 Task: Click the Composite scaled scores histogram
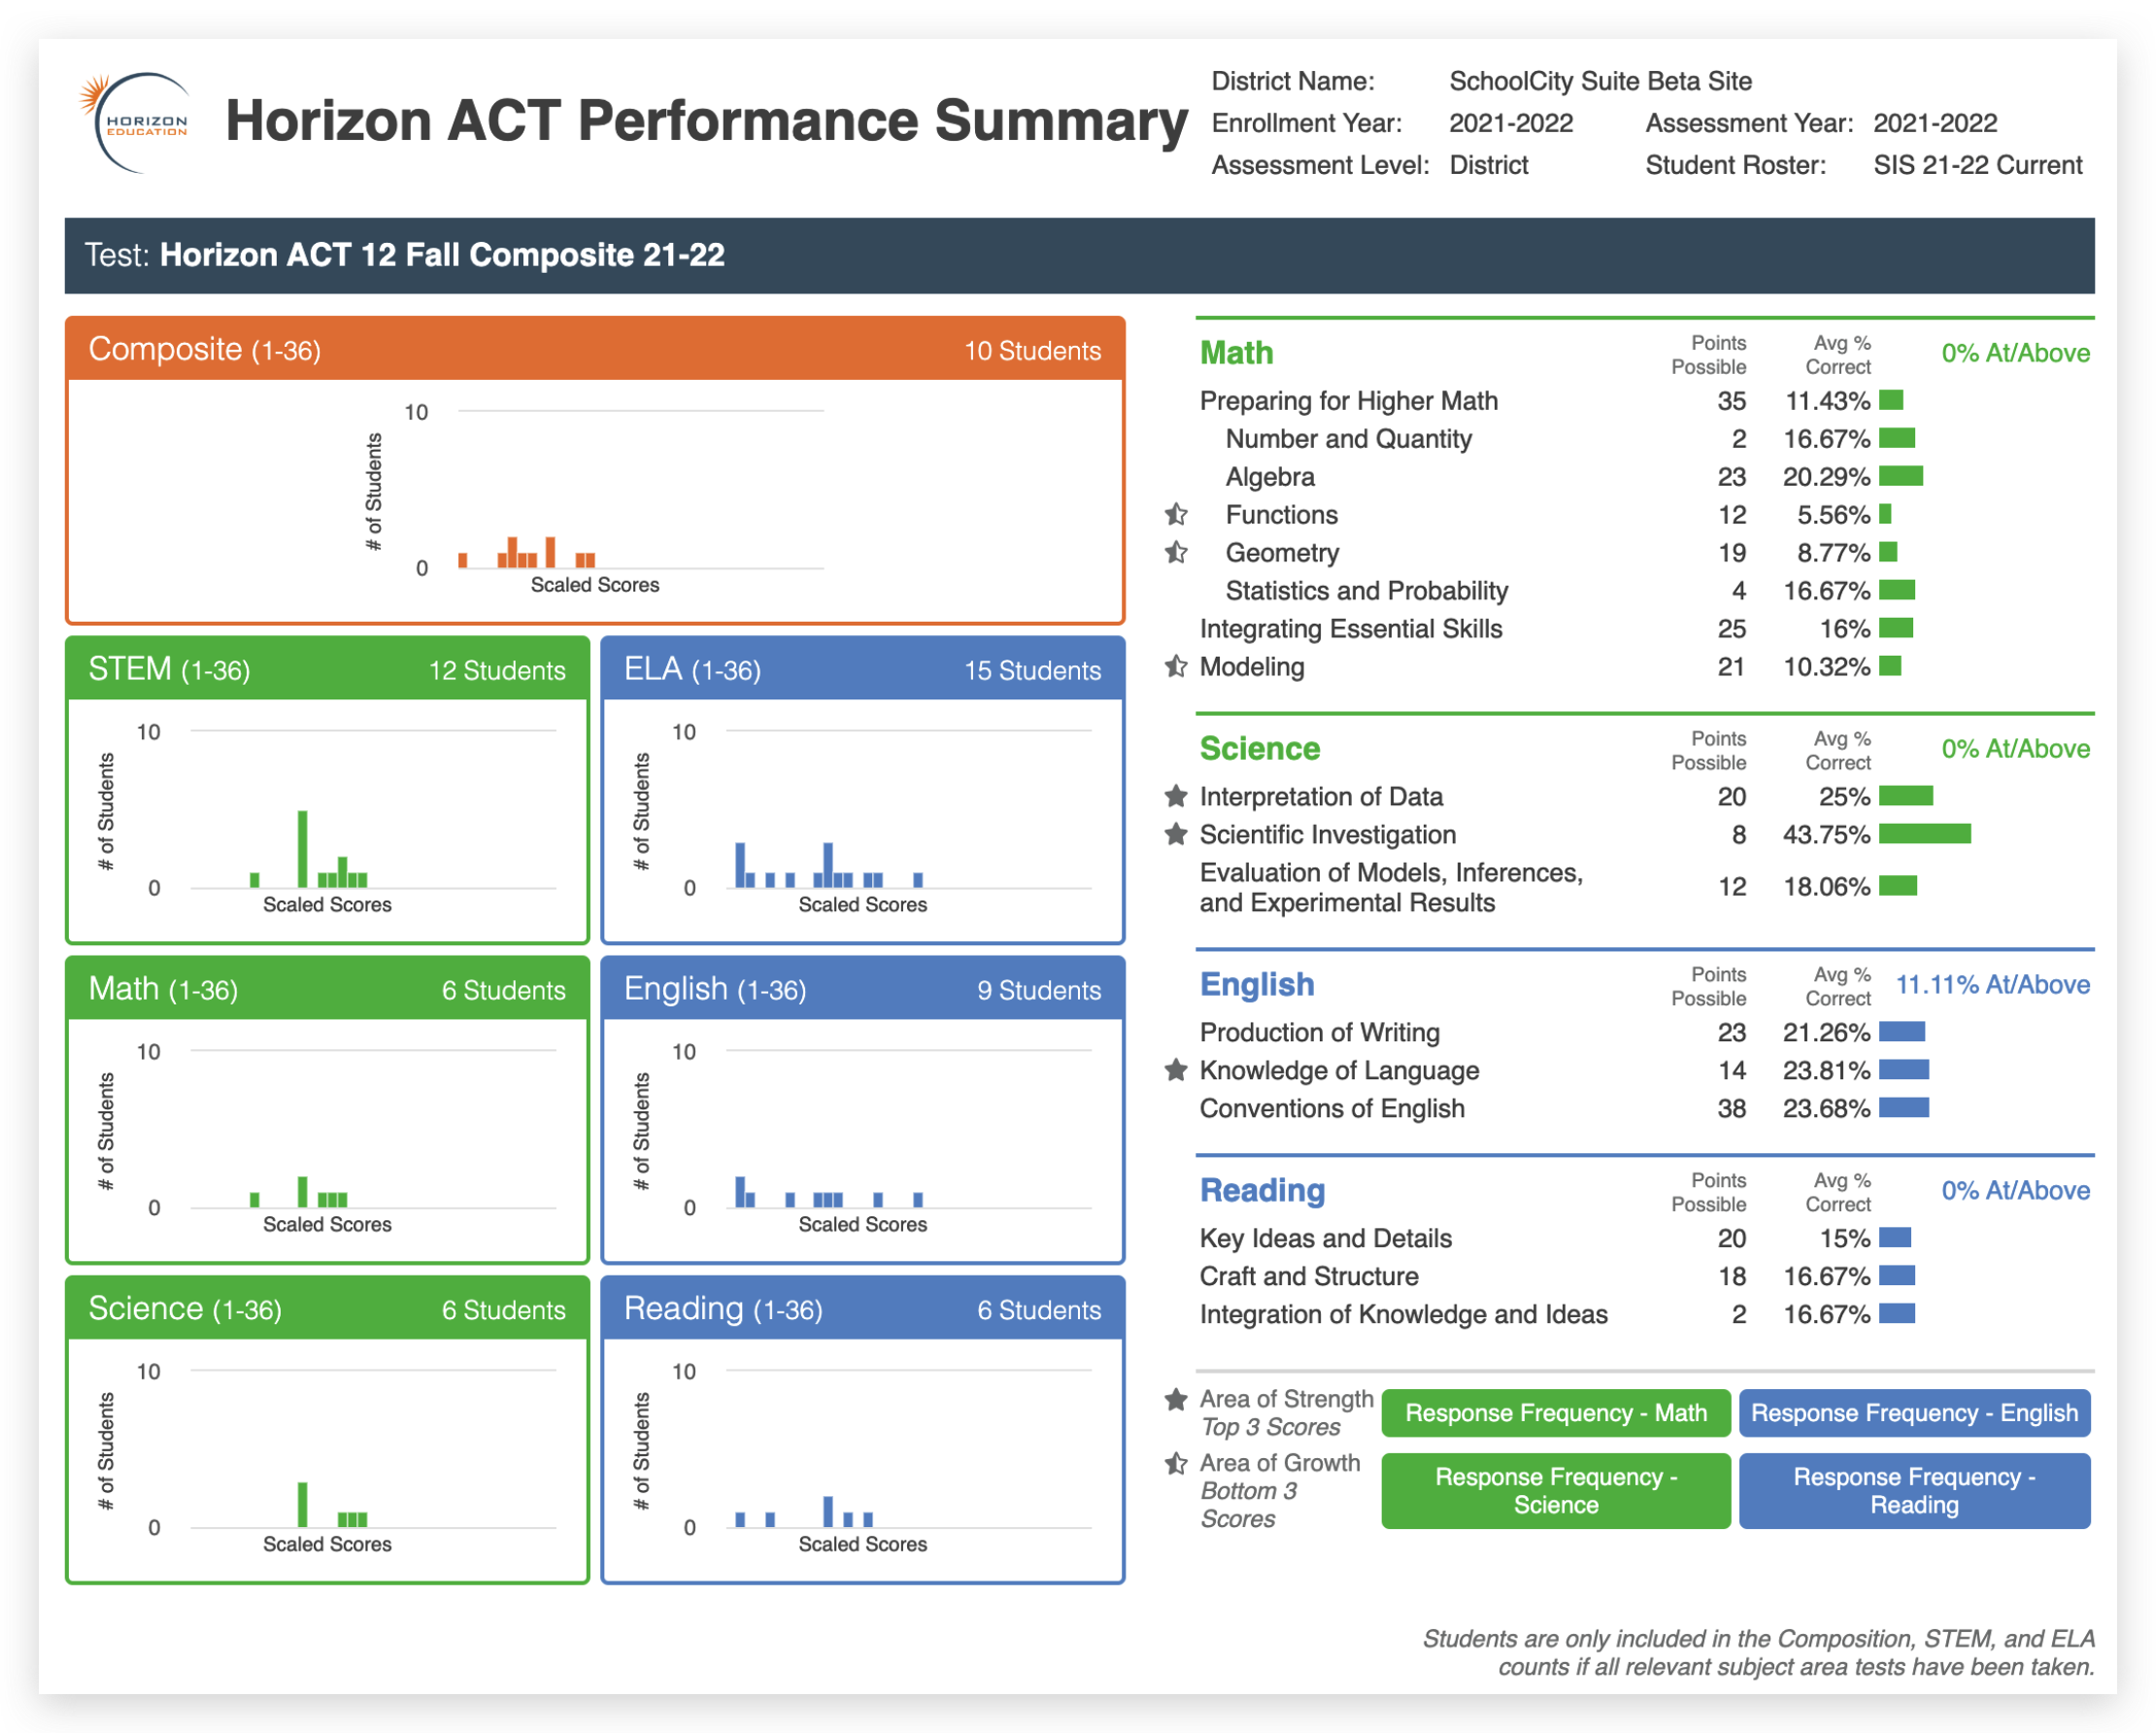[595, 498]
